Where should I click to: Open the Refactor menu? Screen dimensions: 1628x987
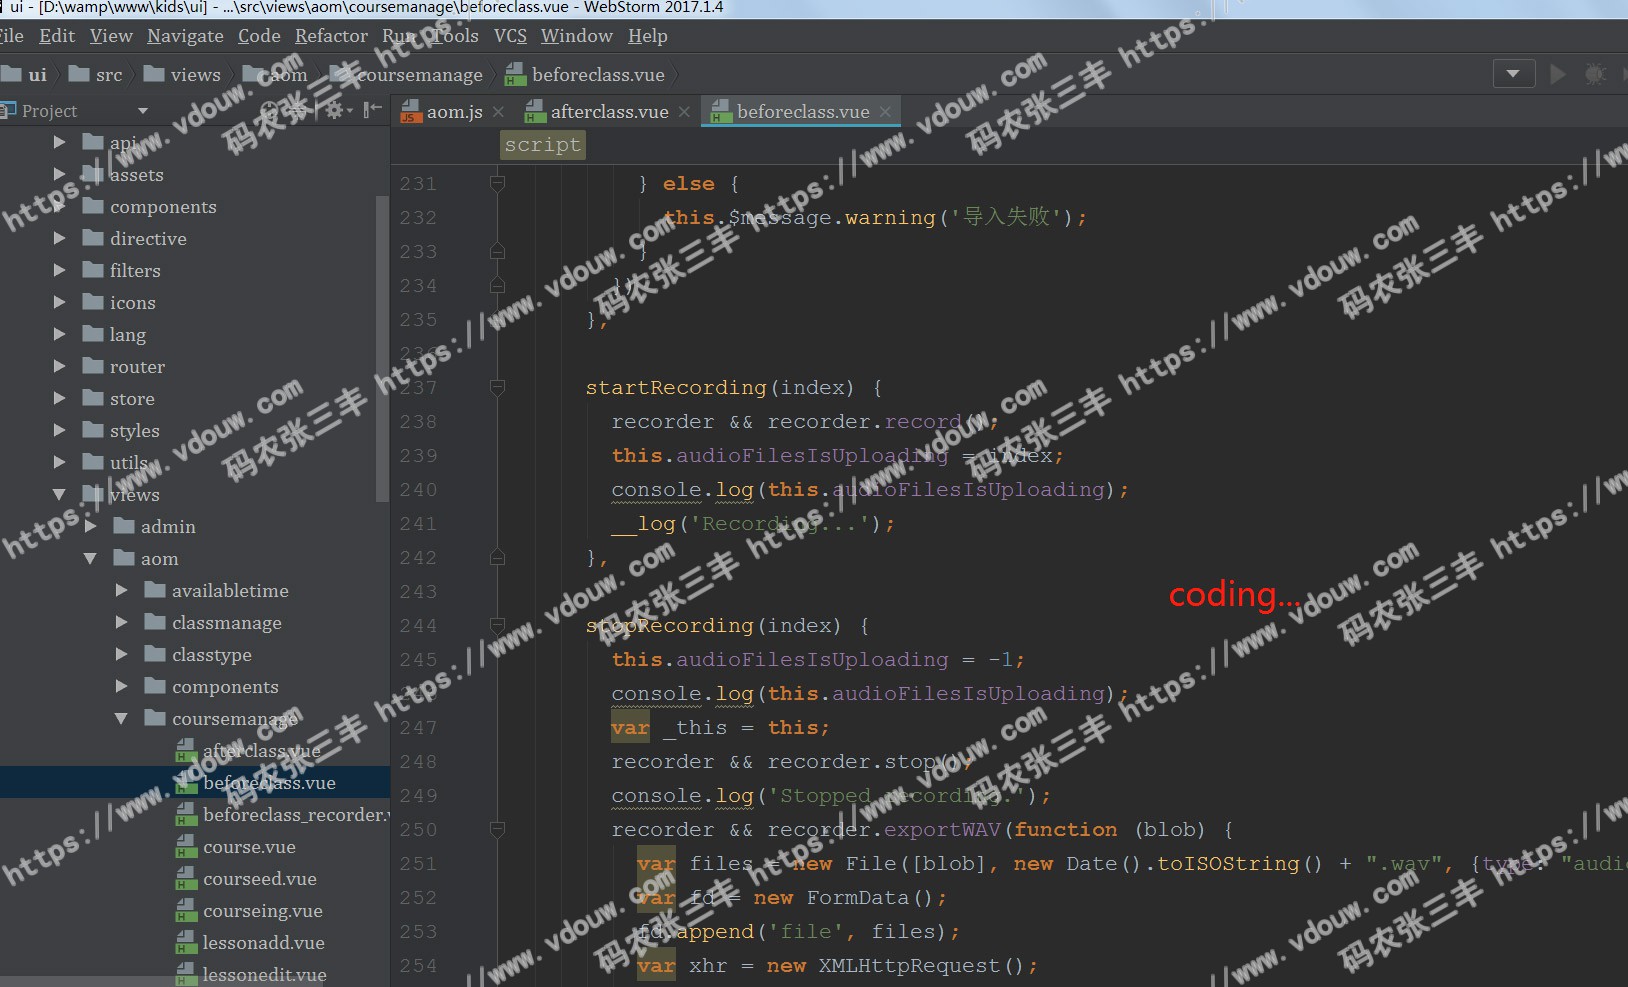pyautogui.click(x=331, y=36)
